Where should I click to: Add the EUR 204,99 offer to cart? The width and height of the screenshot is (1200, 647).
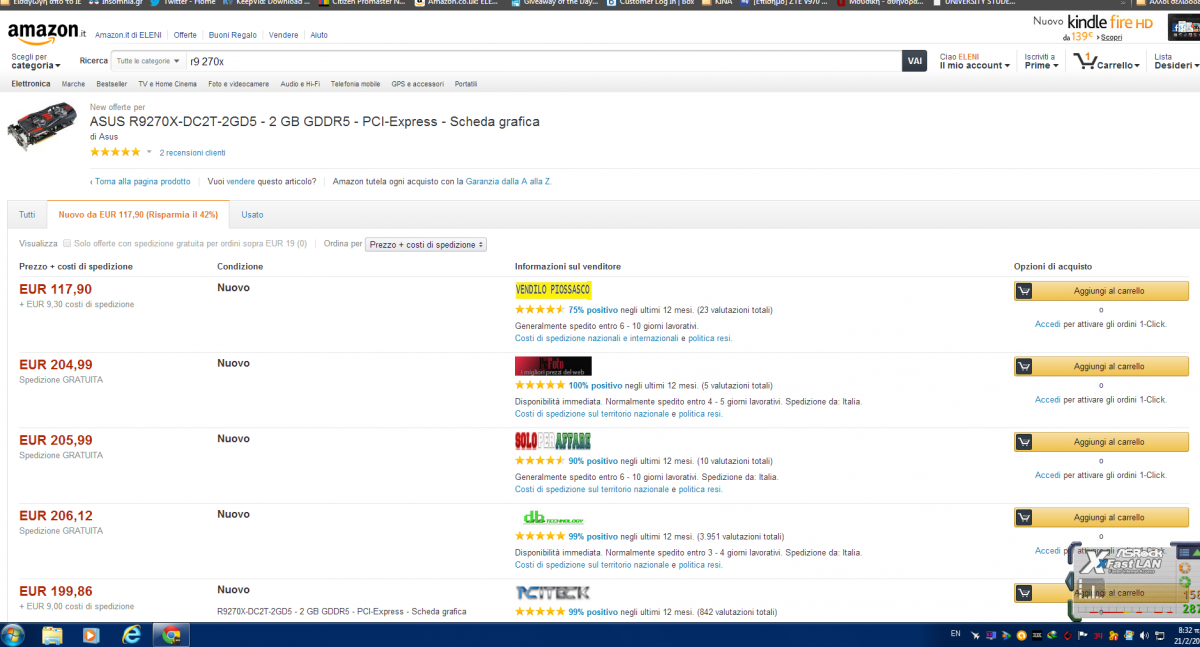[x=1101, y=366]
